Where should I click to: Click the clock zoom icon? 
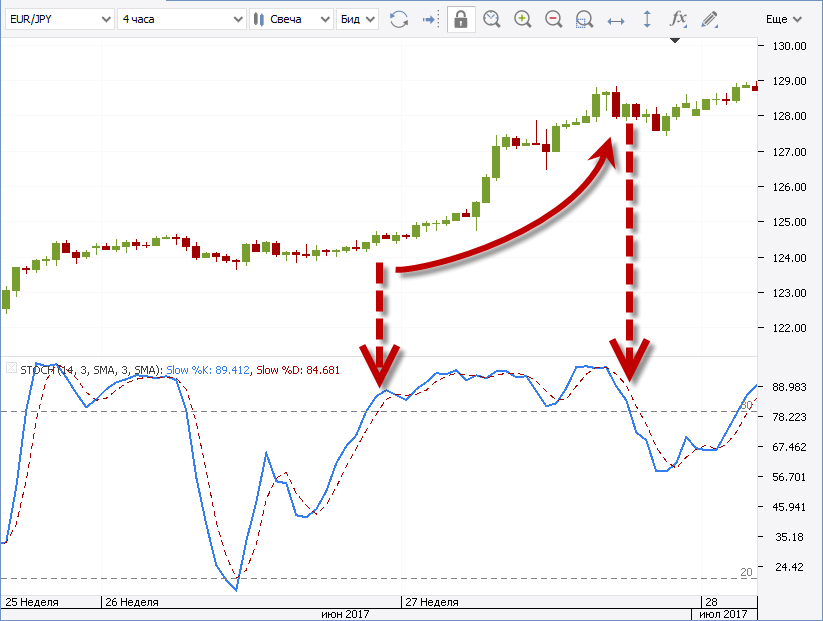coord(491,19)
